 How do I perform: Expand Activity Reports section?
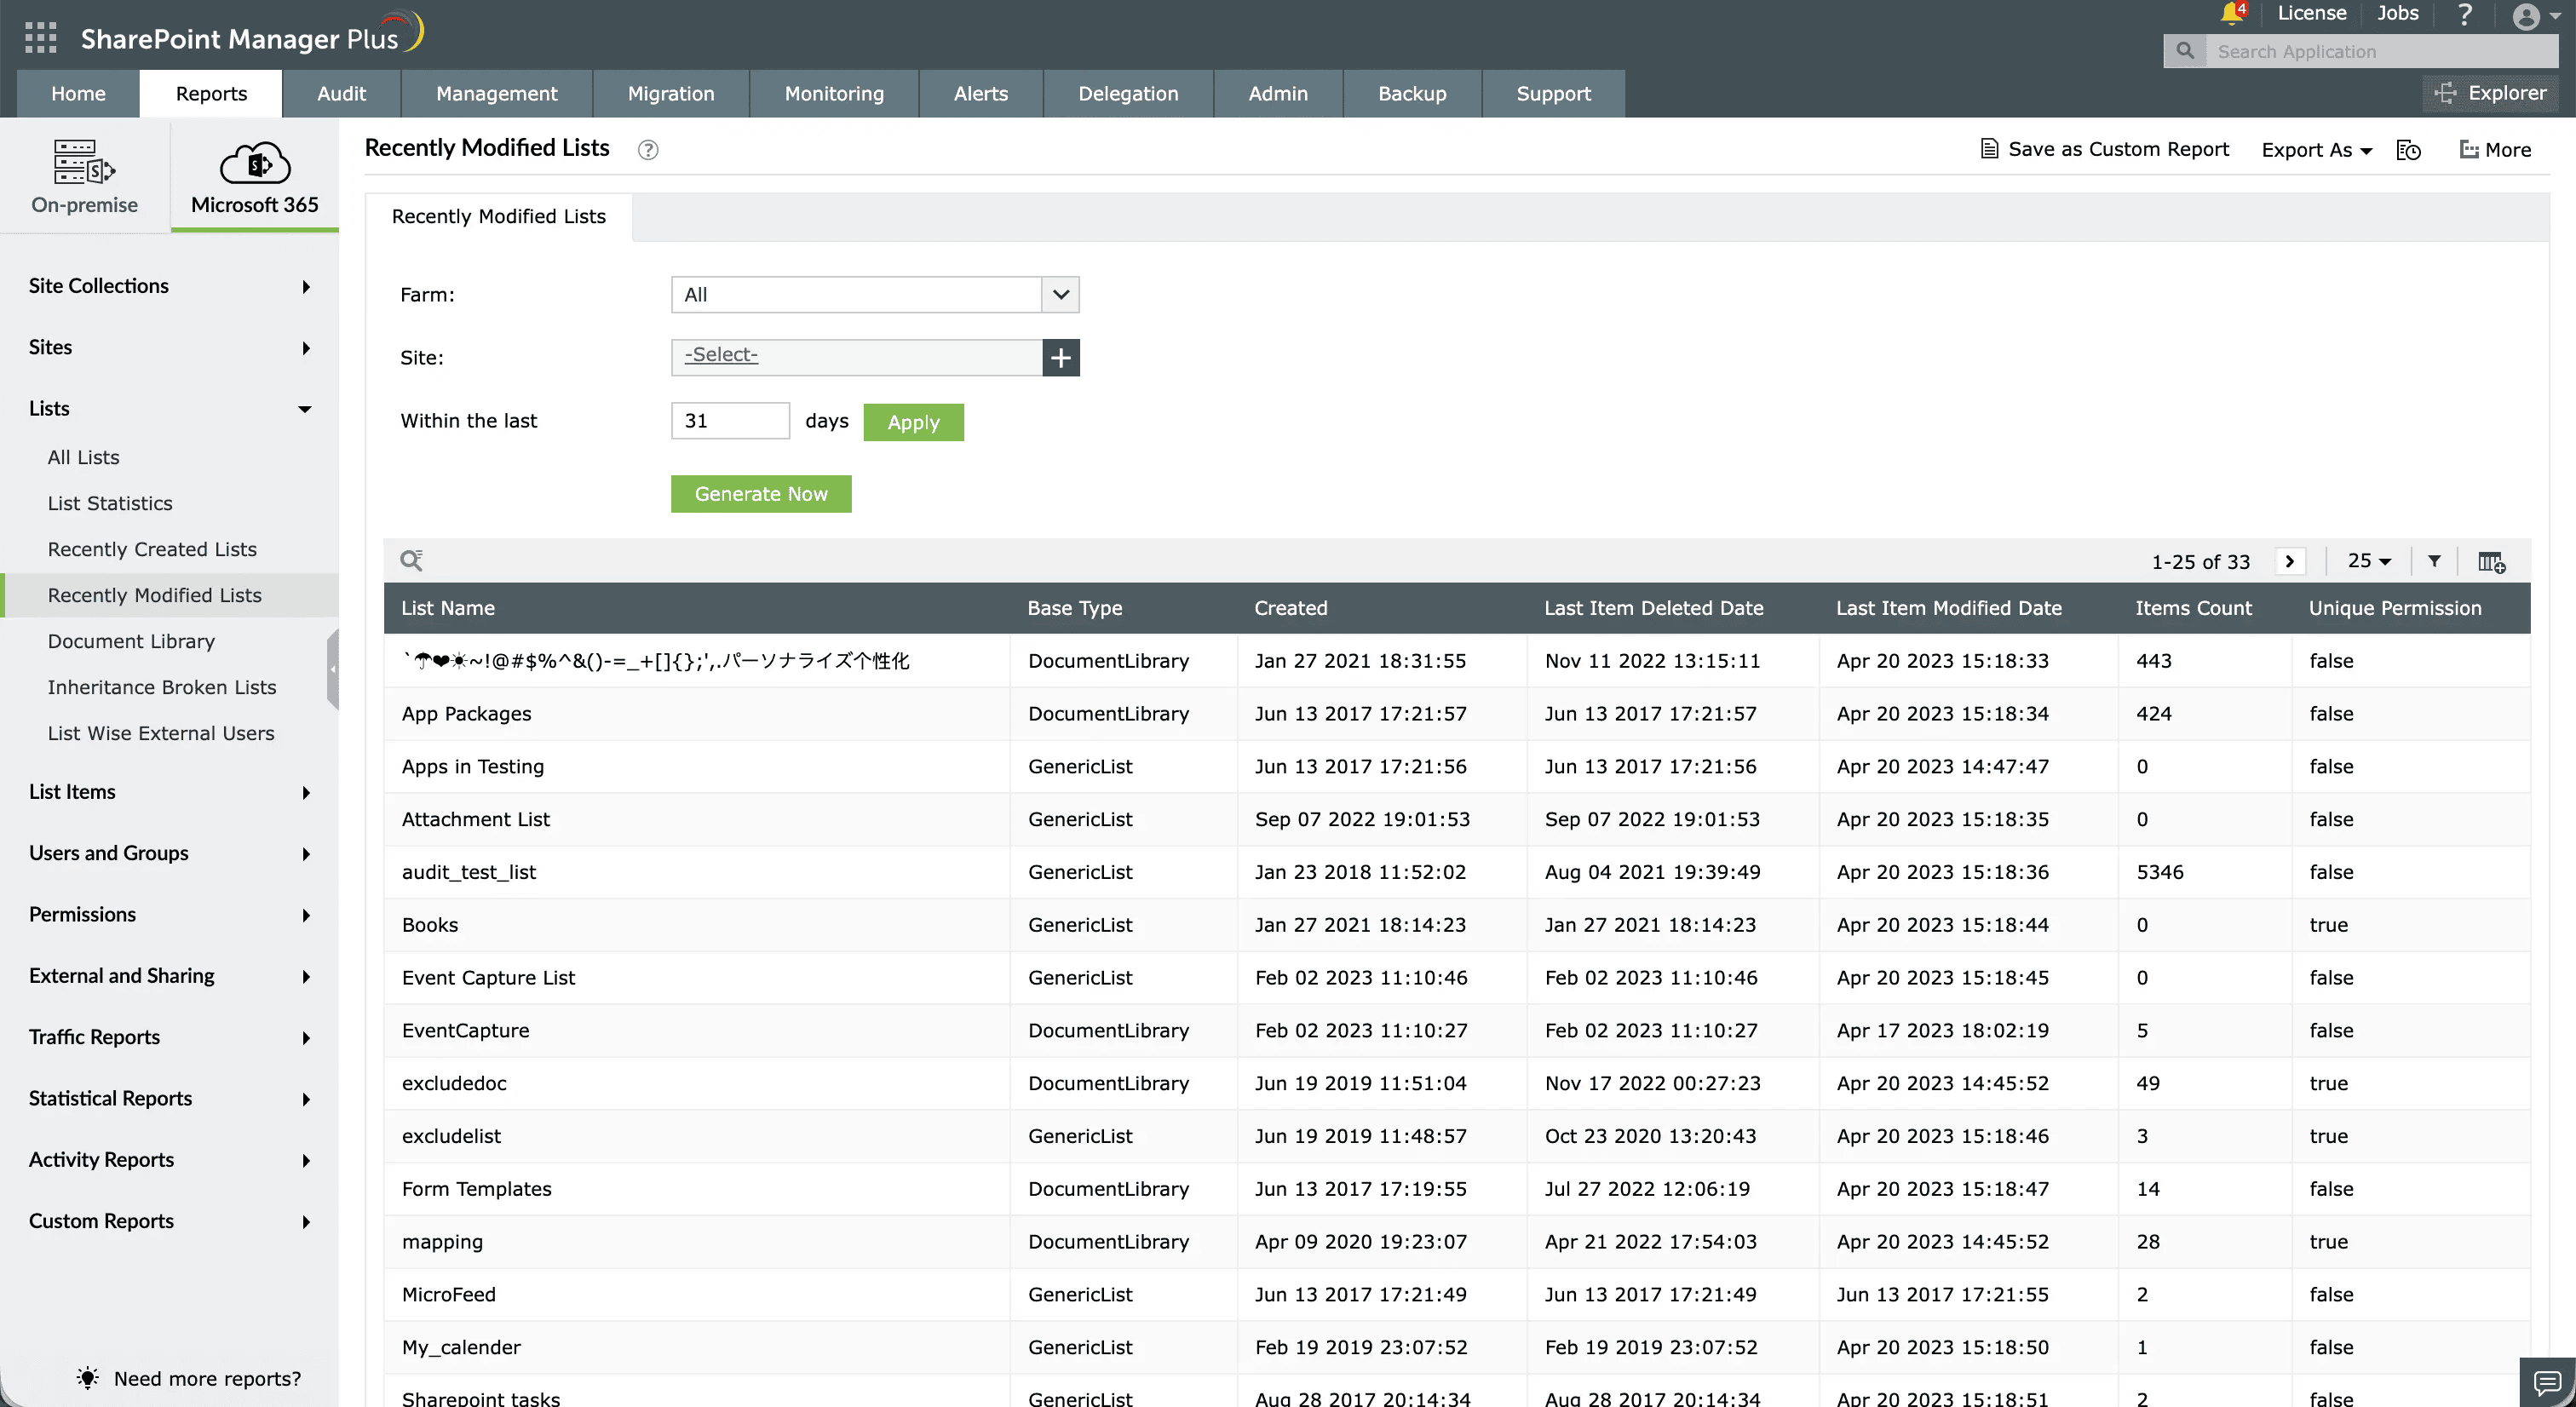(169, 1160)
